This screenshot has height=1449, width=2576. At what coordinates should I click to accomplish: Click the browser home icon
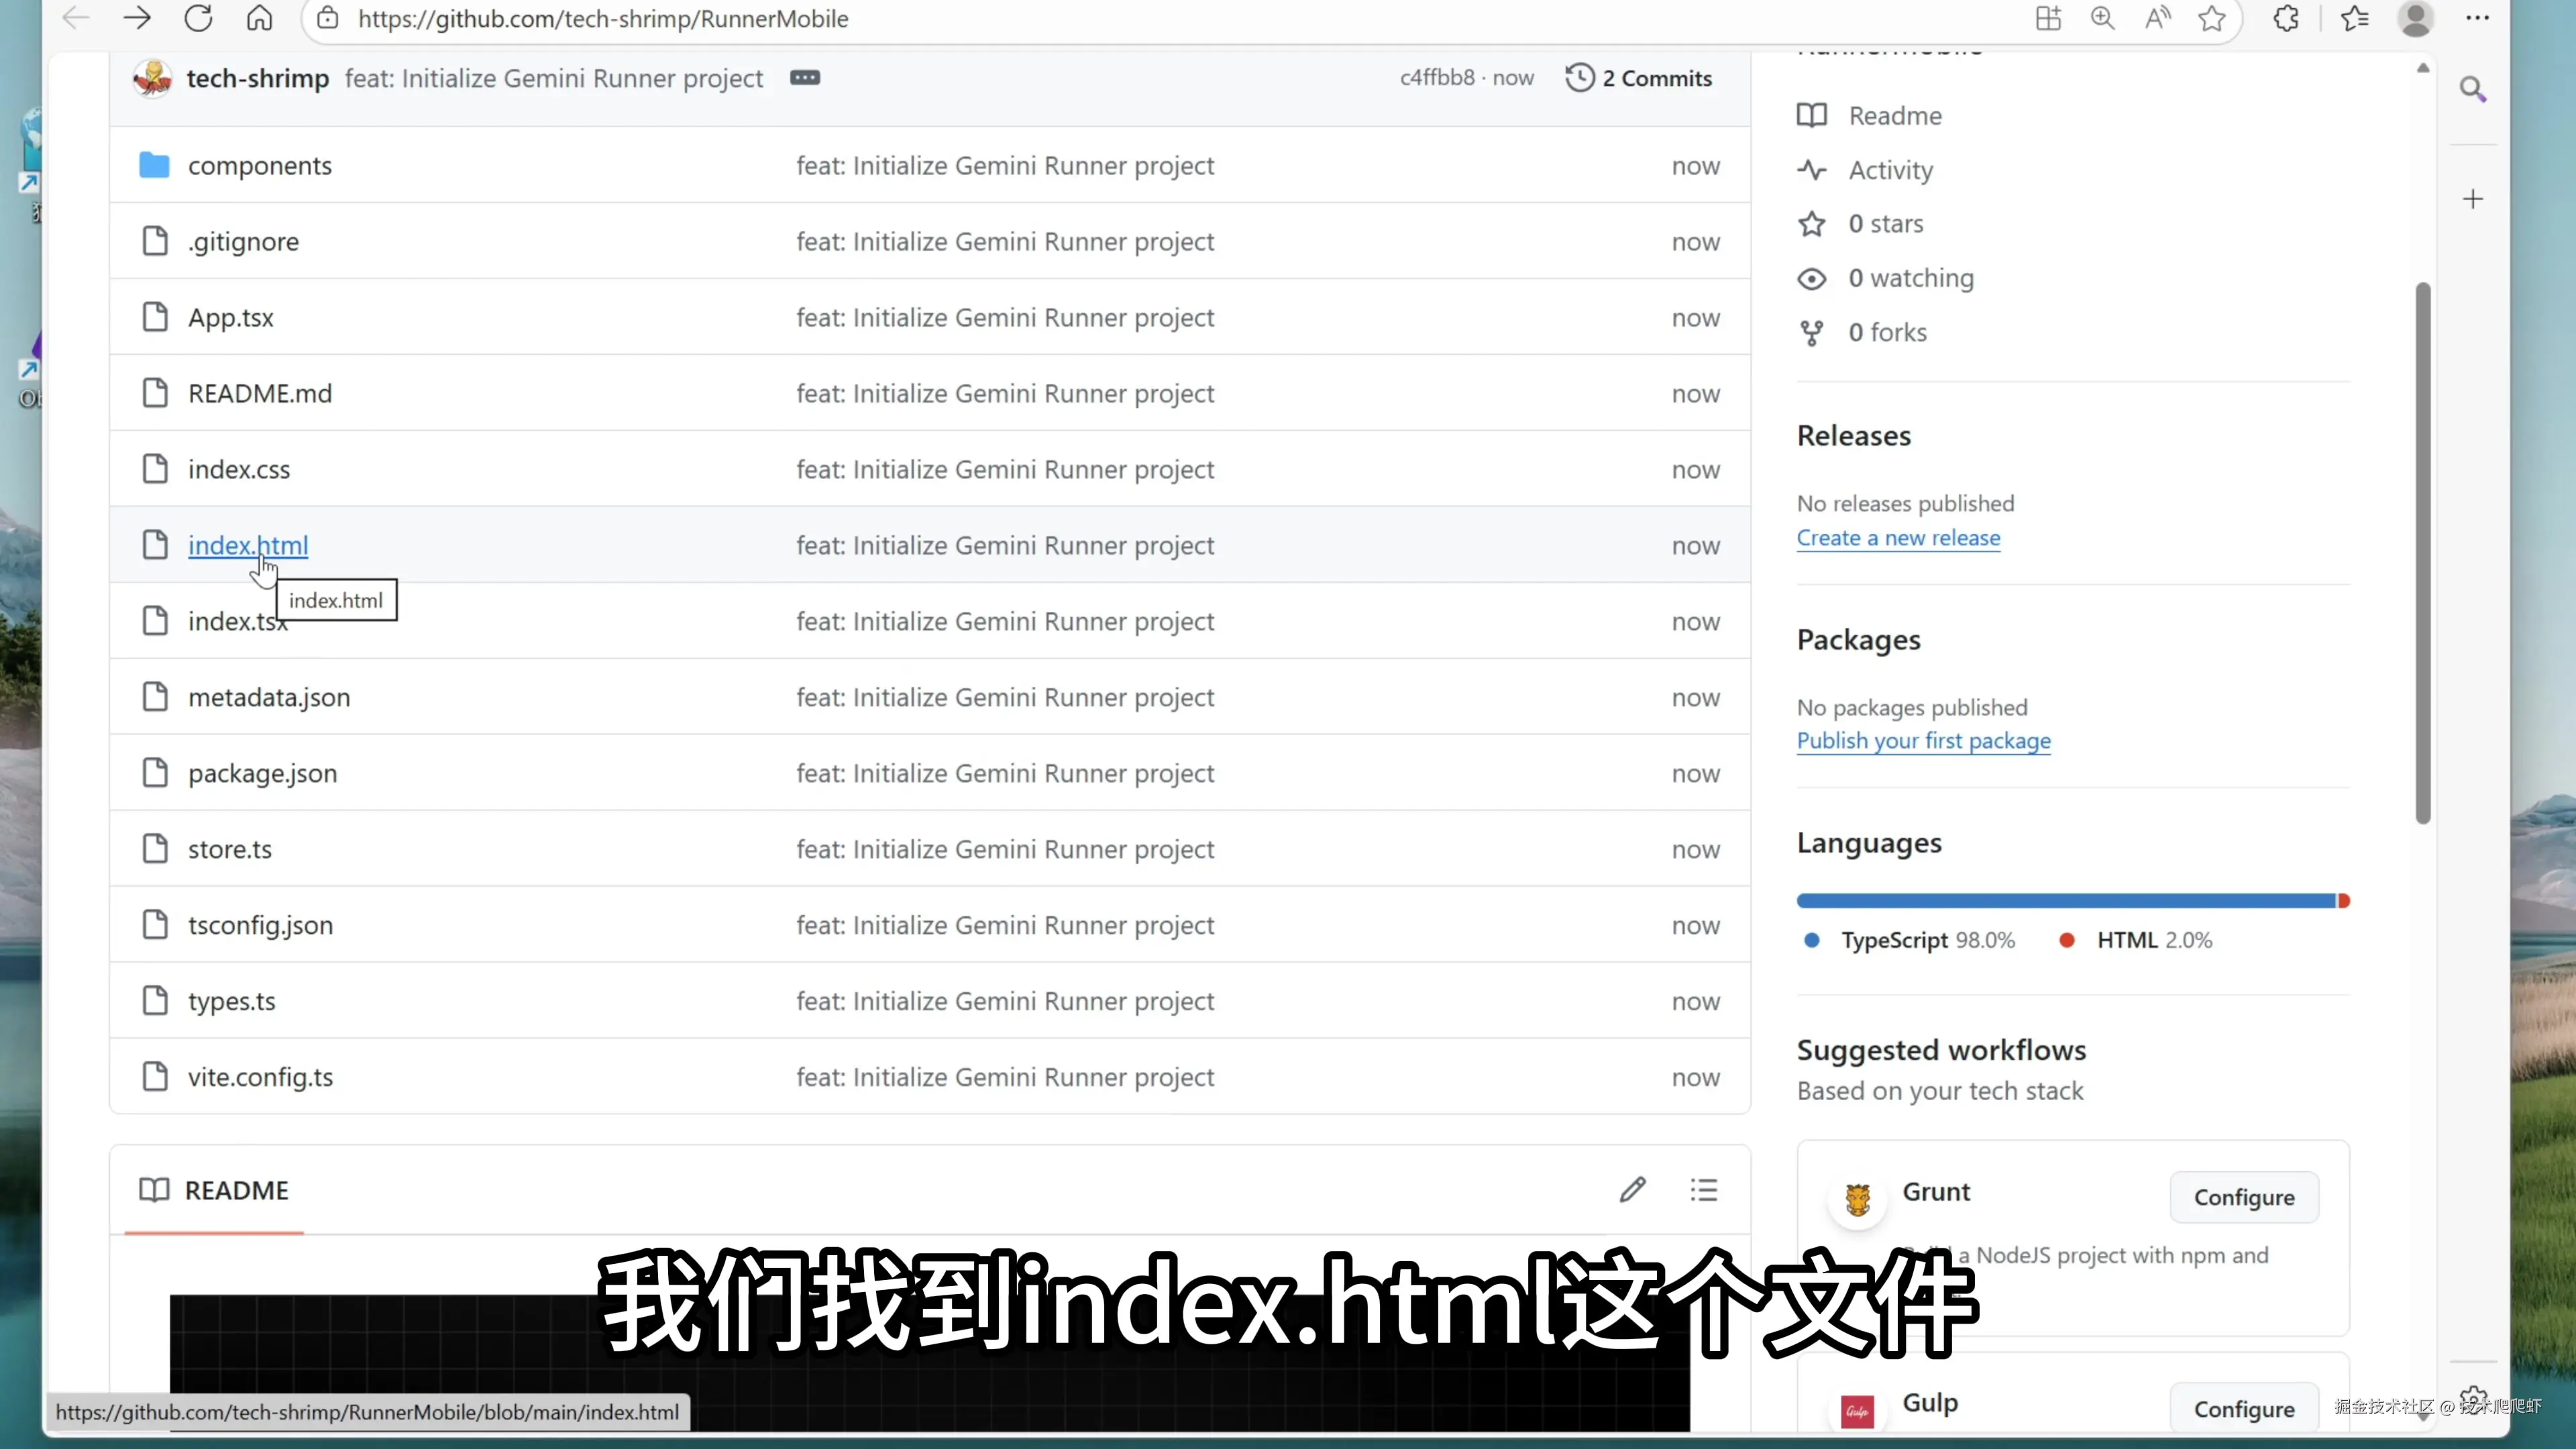click(x=259, y=18)
